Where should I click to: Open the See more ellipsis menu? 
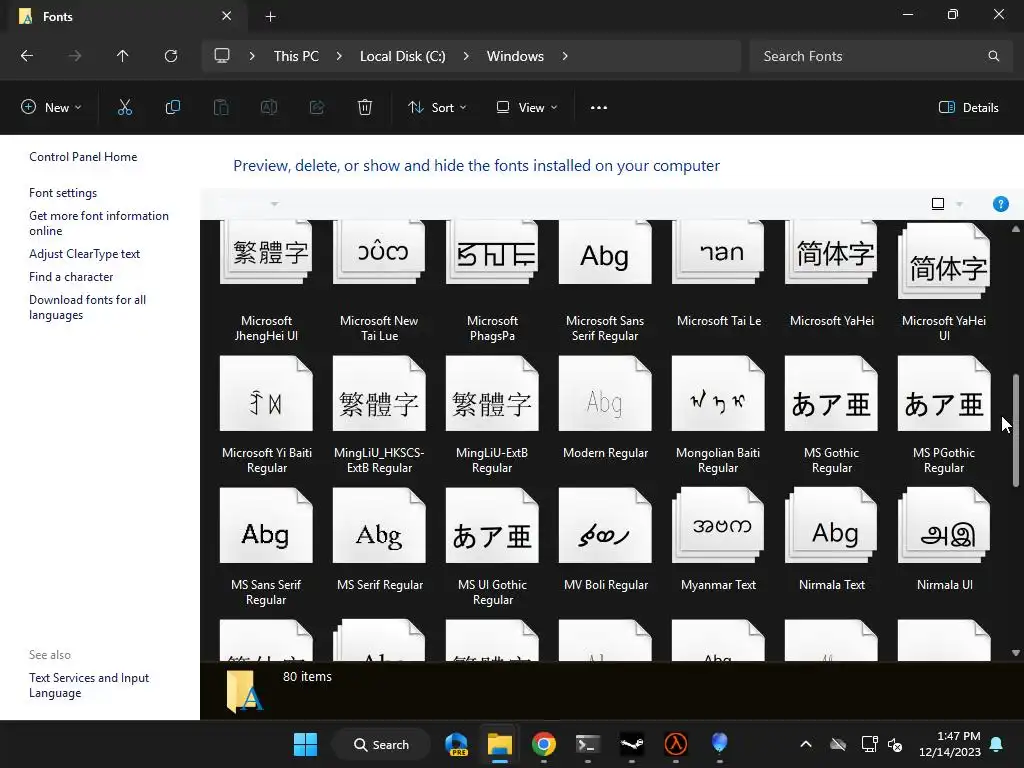(599, 108)
